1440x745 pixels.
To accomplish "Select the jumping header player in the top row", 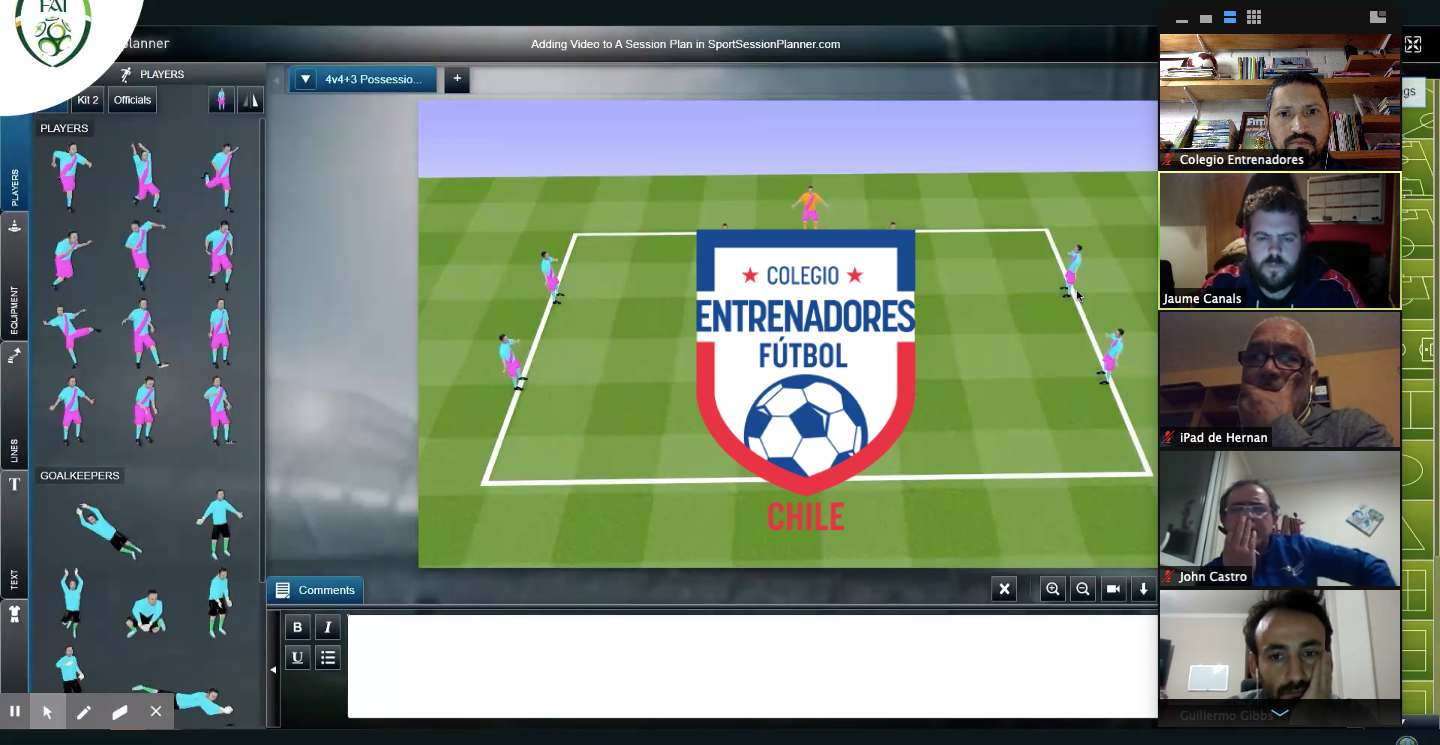I will click(146, 175).
